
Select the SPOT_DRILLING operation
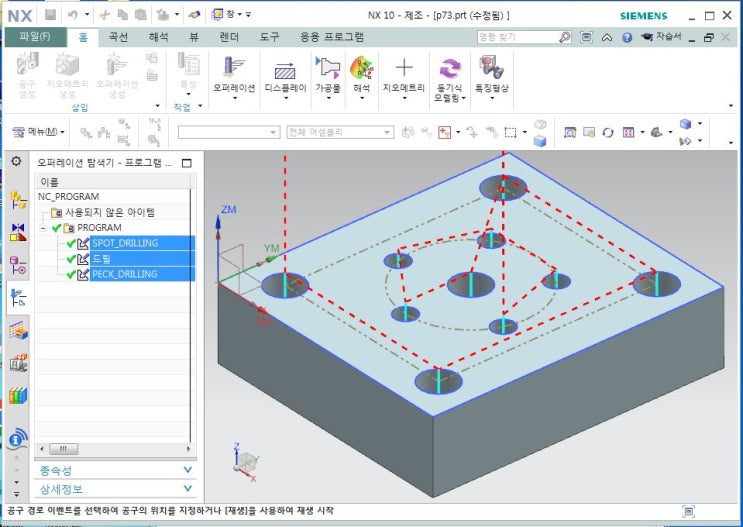click(123, 243)
